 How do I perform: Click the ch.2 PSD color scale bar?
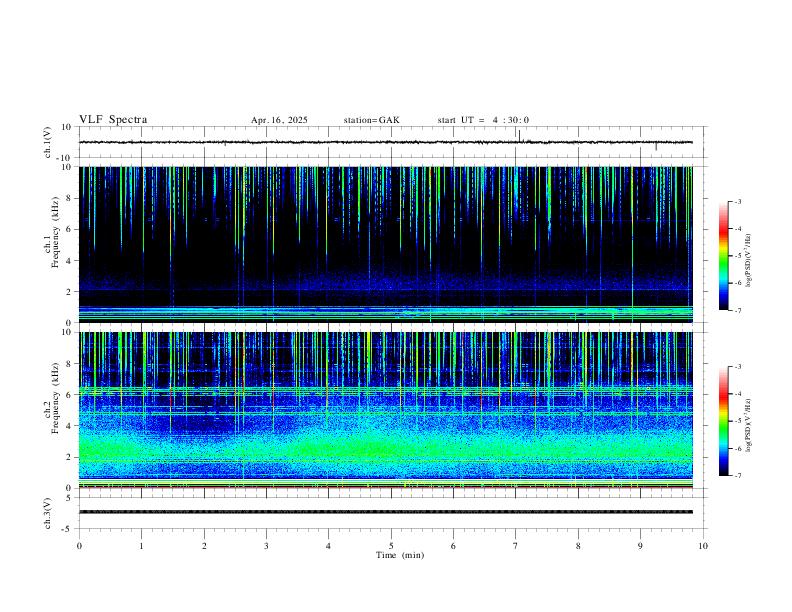coord(723,421)
